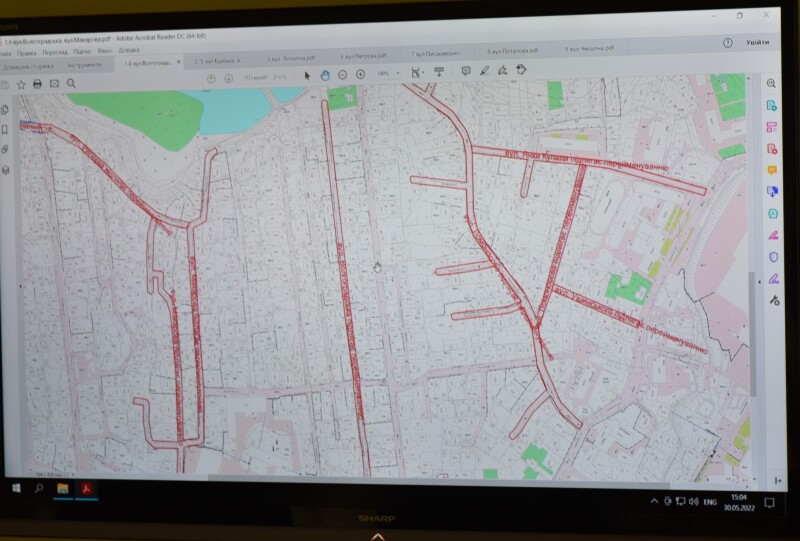The height and width of the screenshot is (541, 800).
Task: Print the document using the printer icon
Action: 37,84
